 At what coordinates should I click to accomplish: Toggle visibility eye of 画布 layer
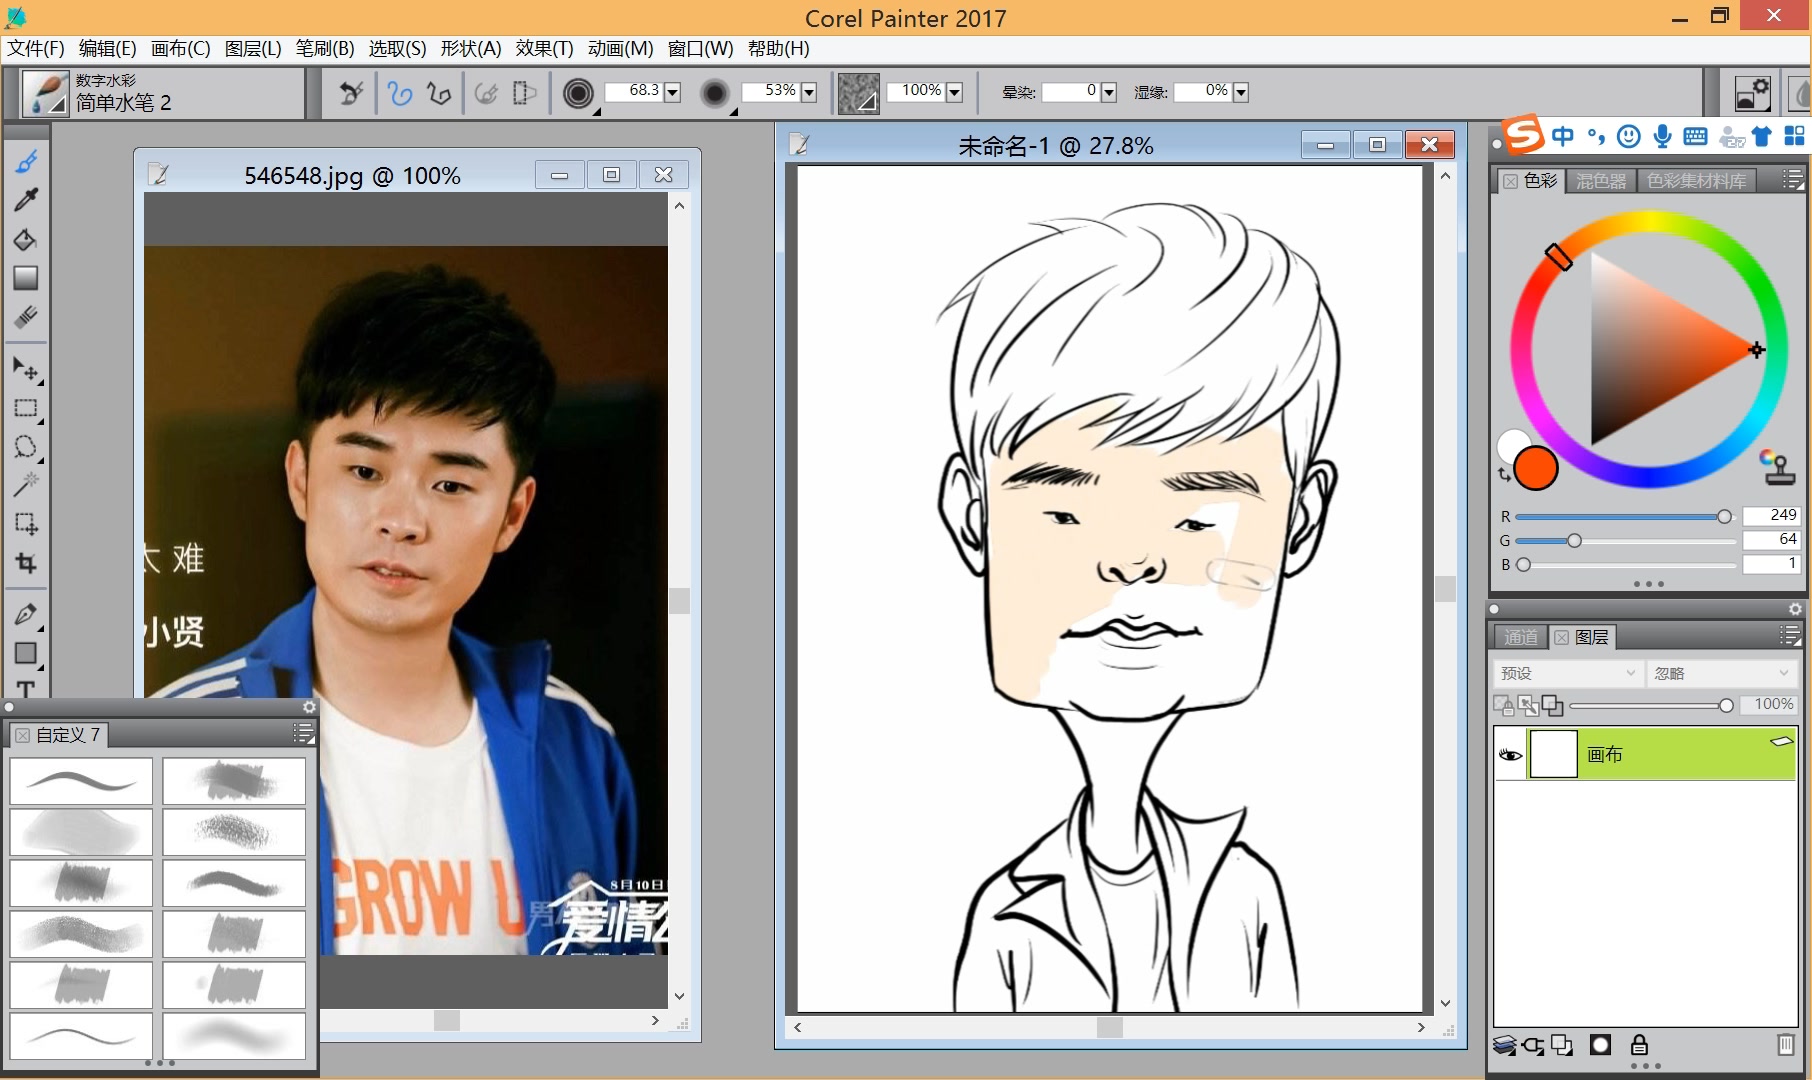pos(1510,755)
